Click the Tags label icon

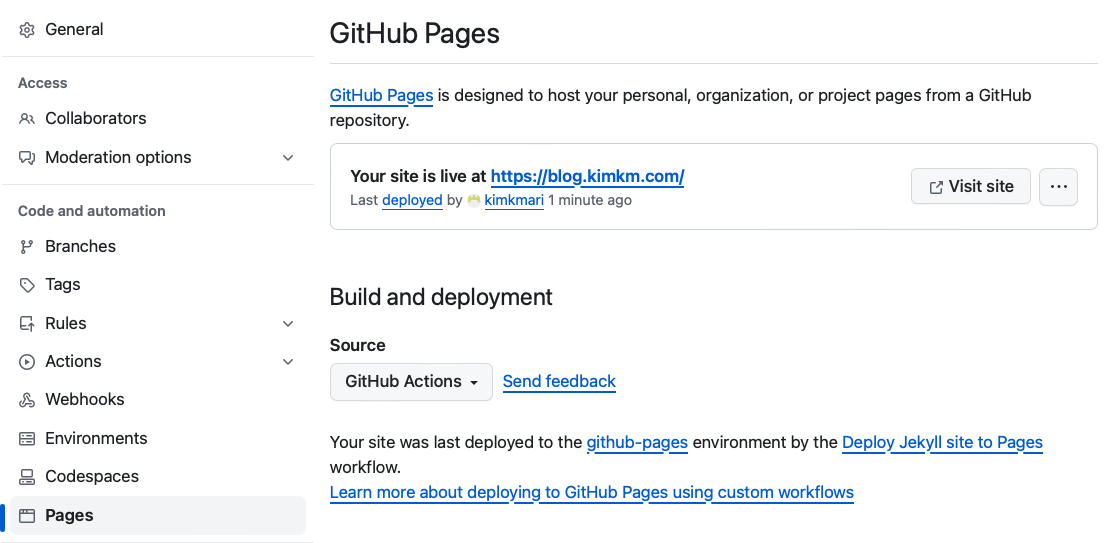pyautogui.click(x=27, y=285)
